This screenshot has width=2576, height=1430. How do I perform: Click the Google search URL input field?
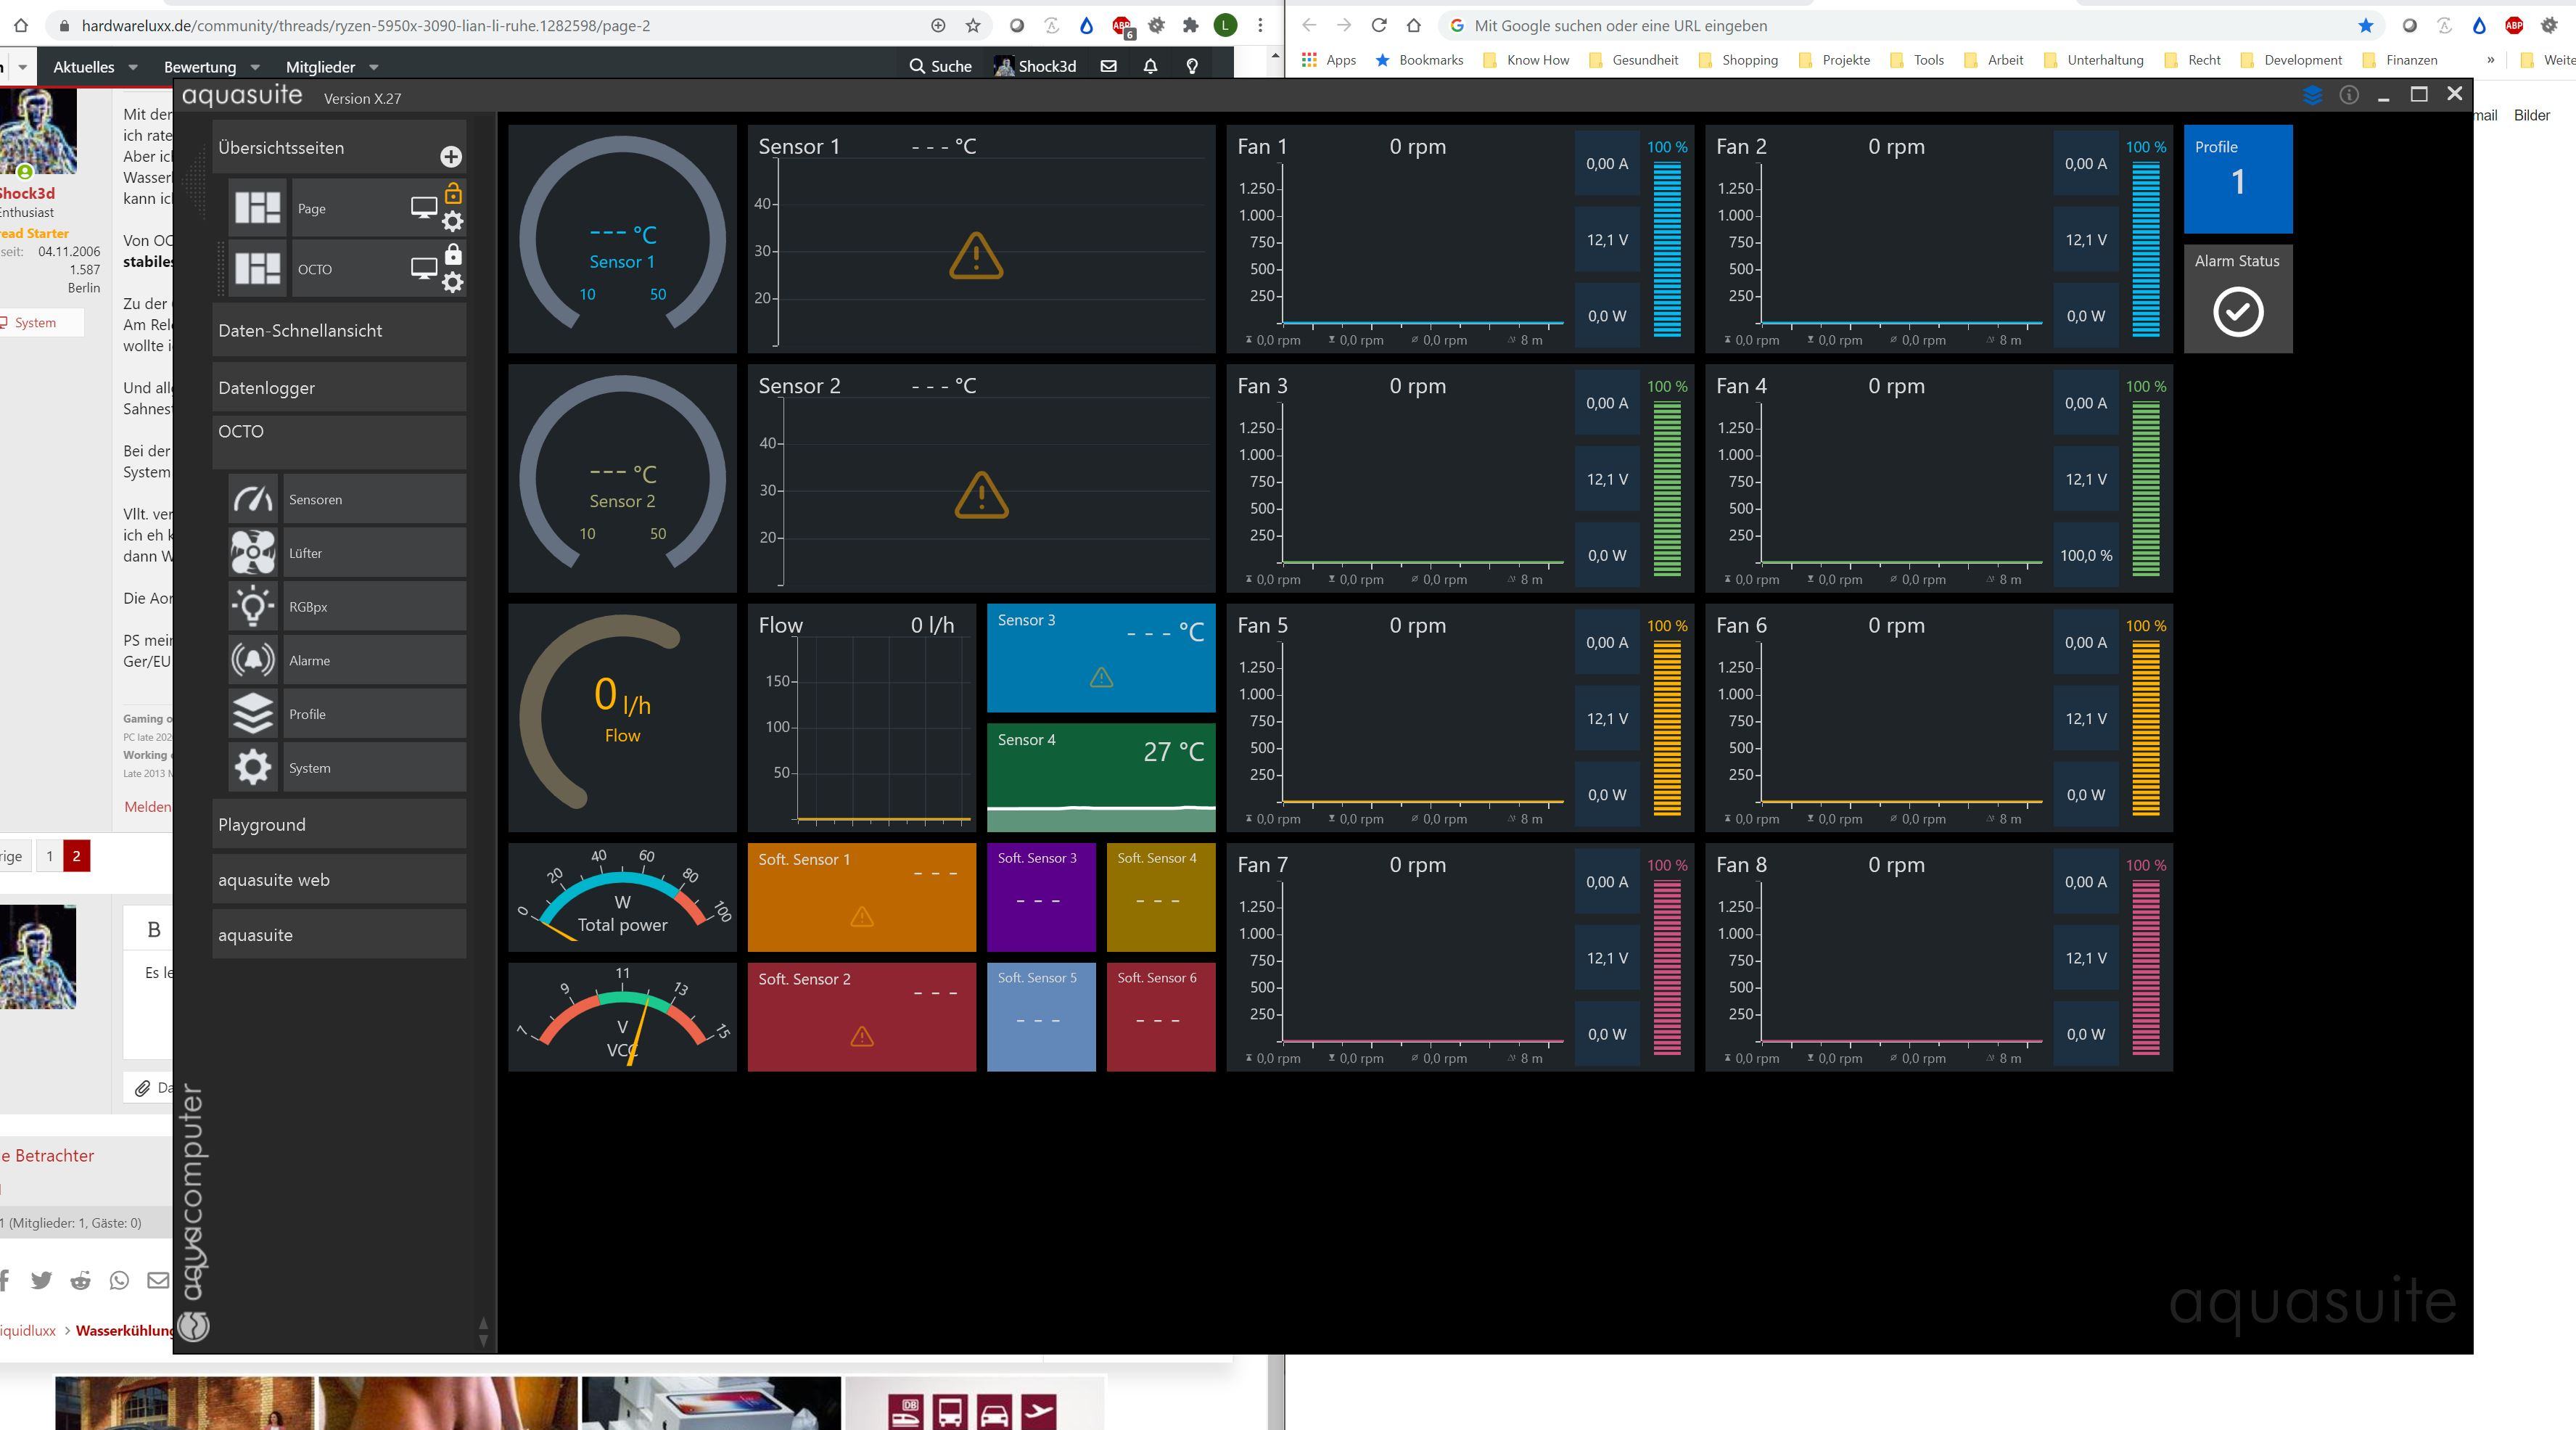(1900, 26)
